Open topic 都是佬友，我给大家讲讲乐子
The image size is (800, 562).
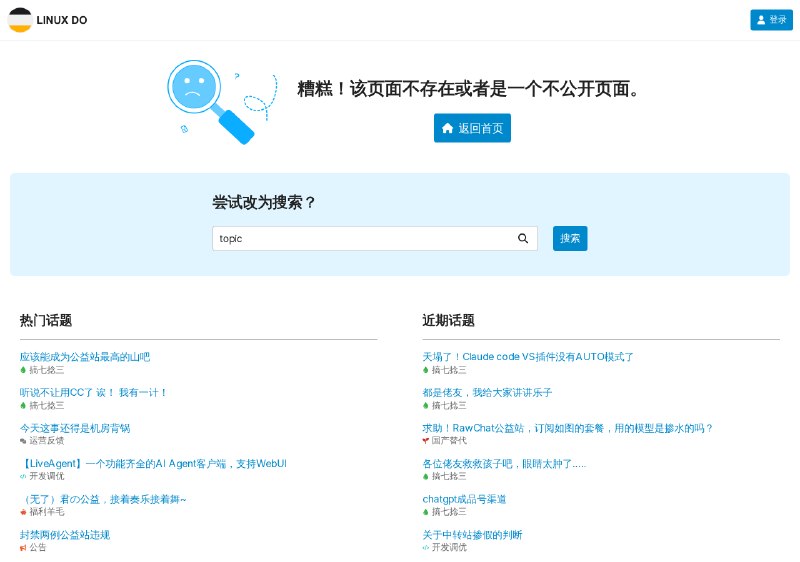click(487, 392)
